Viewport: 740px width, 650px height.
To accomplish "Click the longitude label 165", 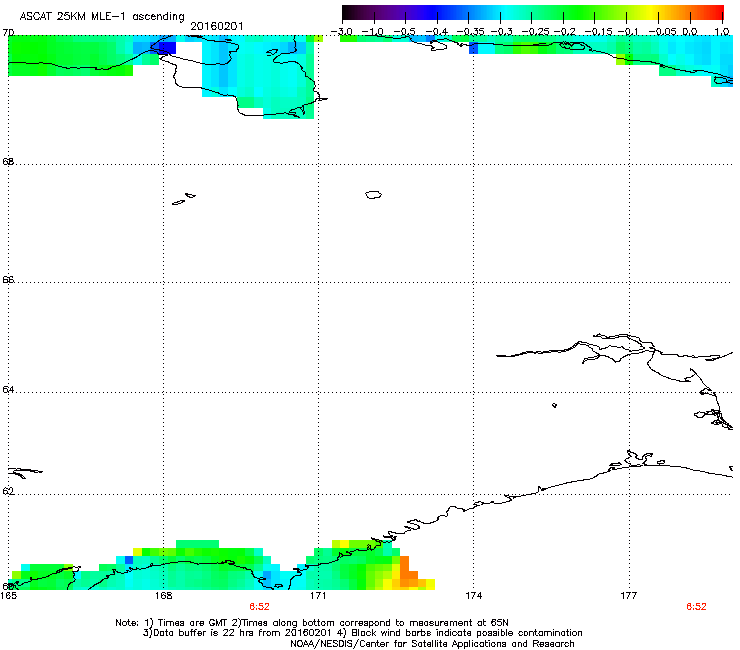I will (8, 596).
